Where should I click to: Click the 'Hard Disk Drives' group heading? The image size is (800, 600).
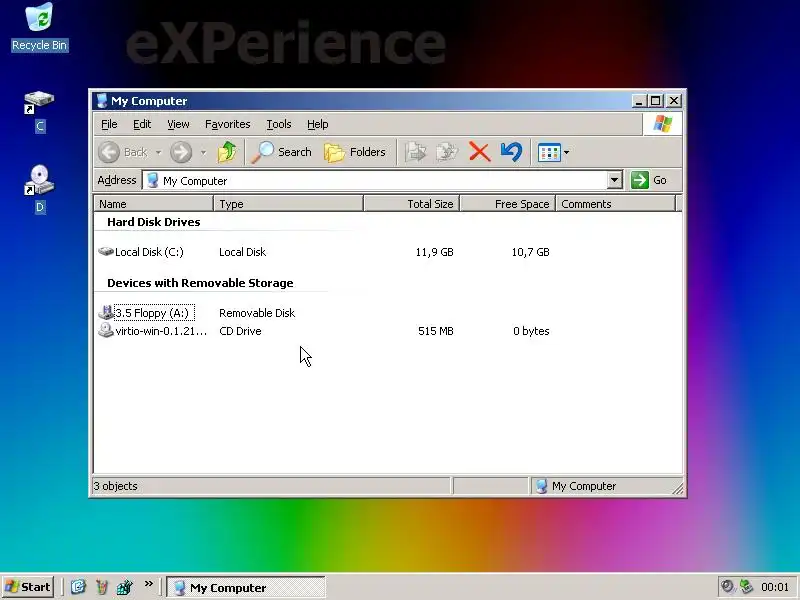(154, 222)
